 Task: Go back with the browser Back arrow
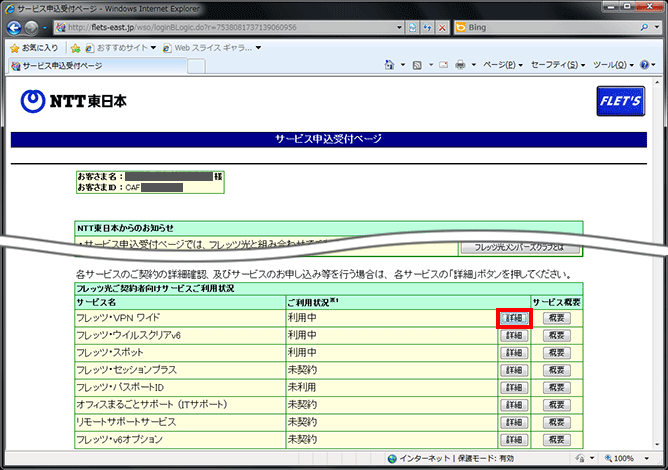point(14,28)
